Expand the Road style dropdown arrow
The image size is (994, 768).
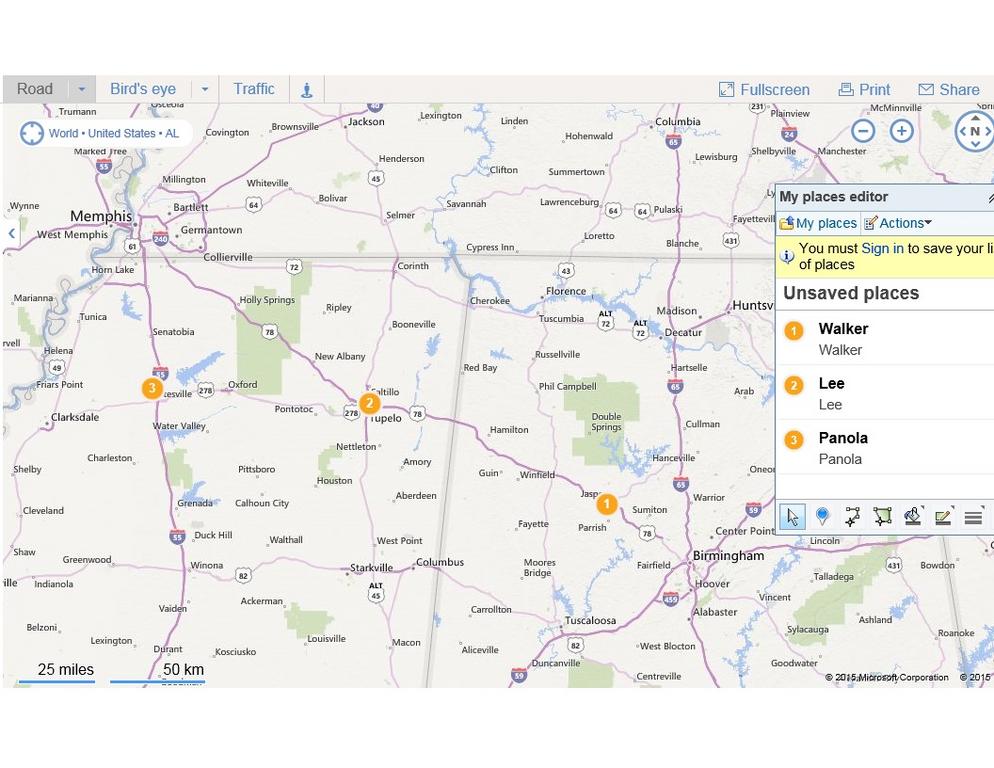(x=82, y=89)
